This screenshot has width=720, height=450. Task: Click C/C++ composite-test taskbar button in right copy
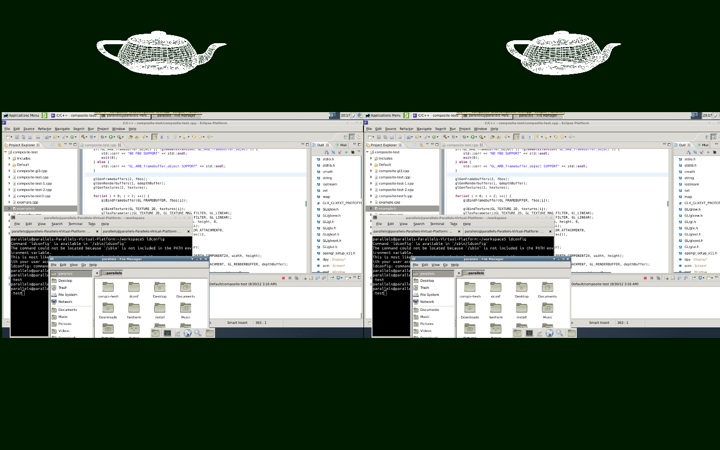435,116
